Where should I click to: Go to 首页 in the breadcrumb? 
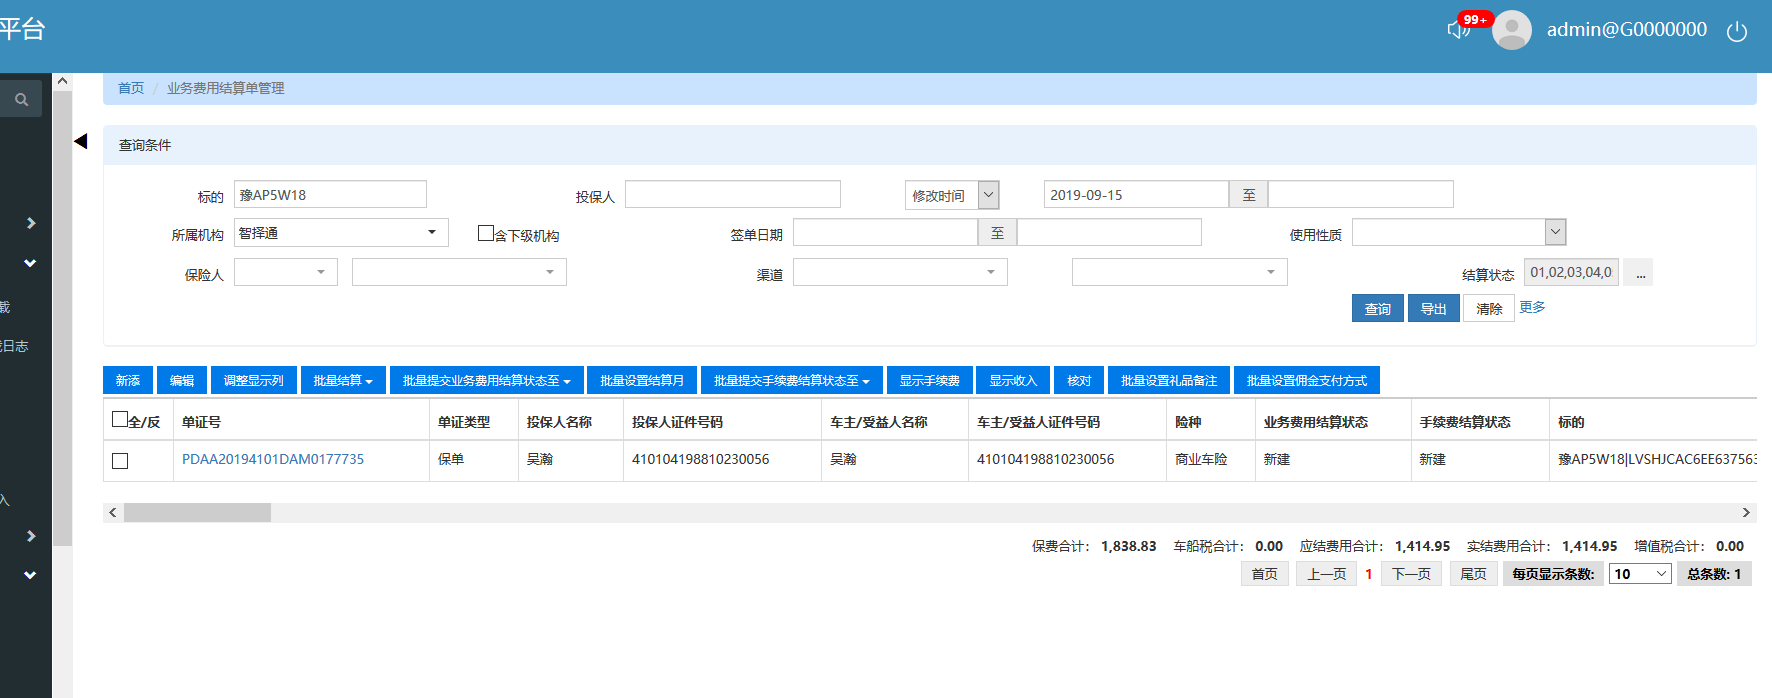click(x=131, y=88)
